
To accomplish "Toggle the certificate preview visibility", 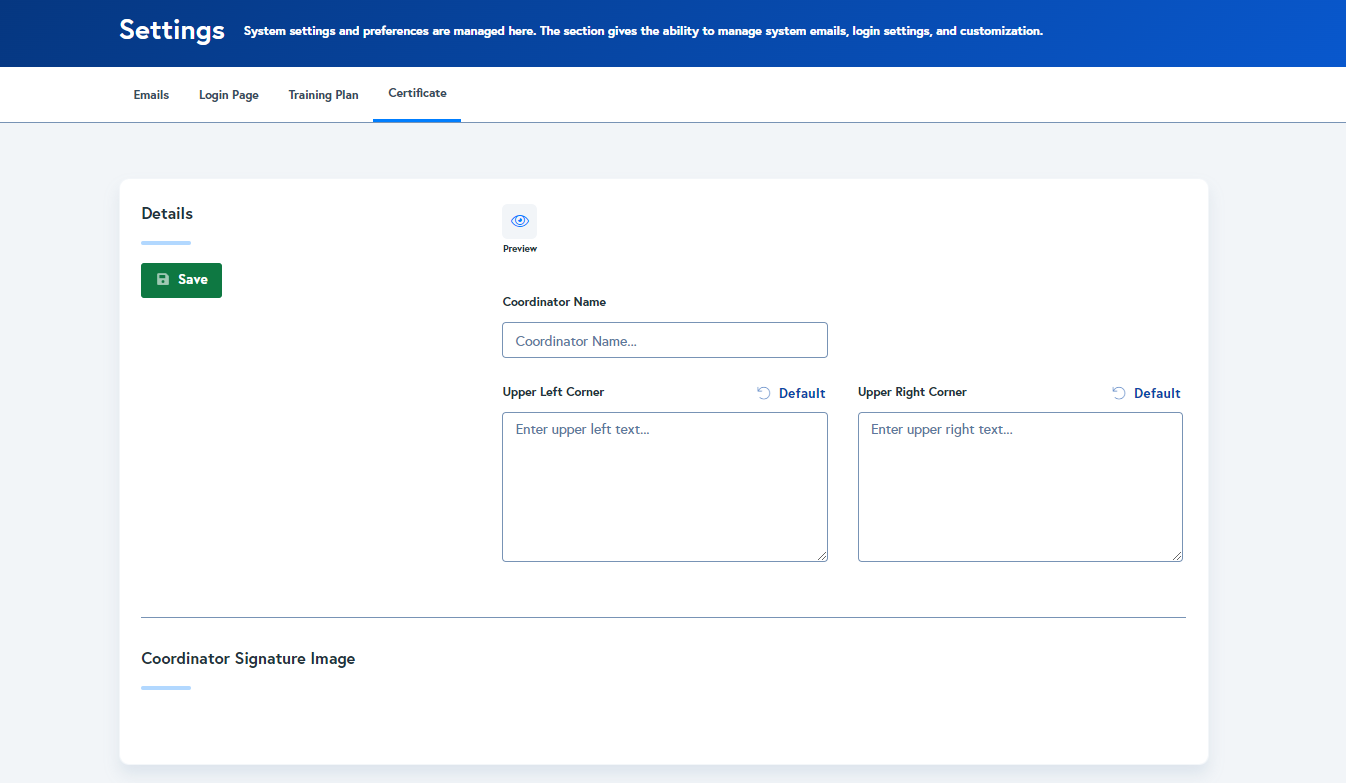I will pyautogui.click(x=519, y=219).
